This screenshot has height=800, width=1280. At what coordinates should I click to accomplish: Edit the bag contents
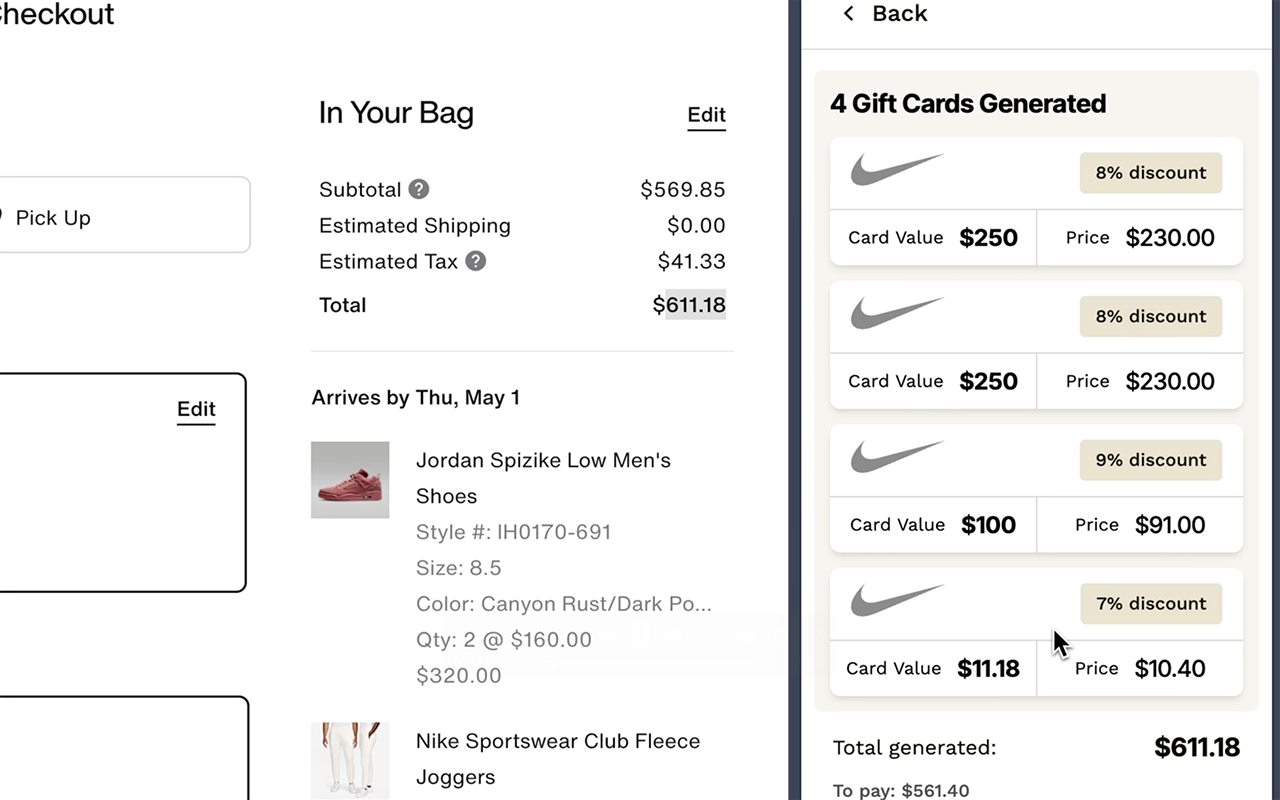(x=706, y=115)
